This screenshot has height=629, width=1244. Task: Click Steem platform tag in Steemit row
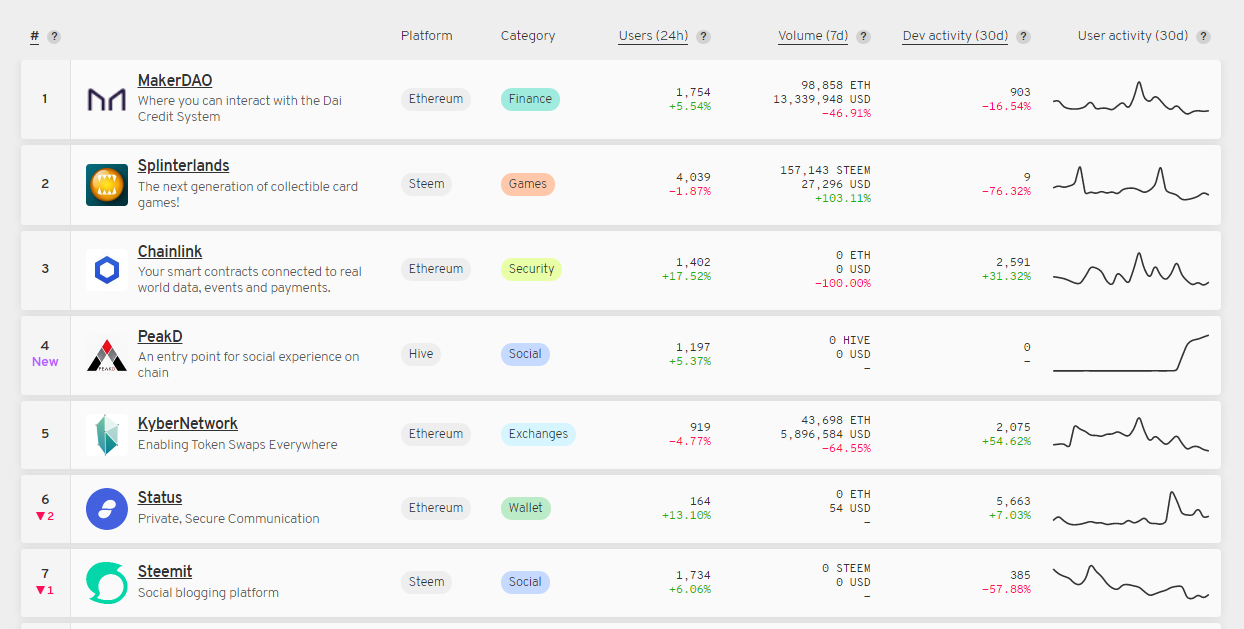pyautogui.click(x=427, y=582)
